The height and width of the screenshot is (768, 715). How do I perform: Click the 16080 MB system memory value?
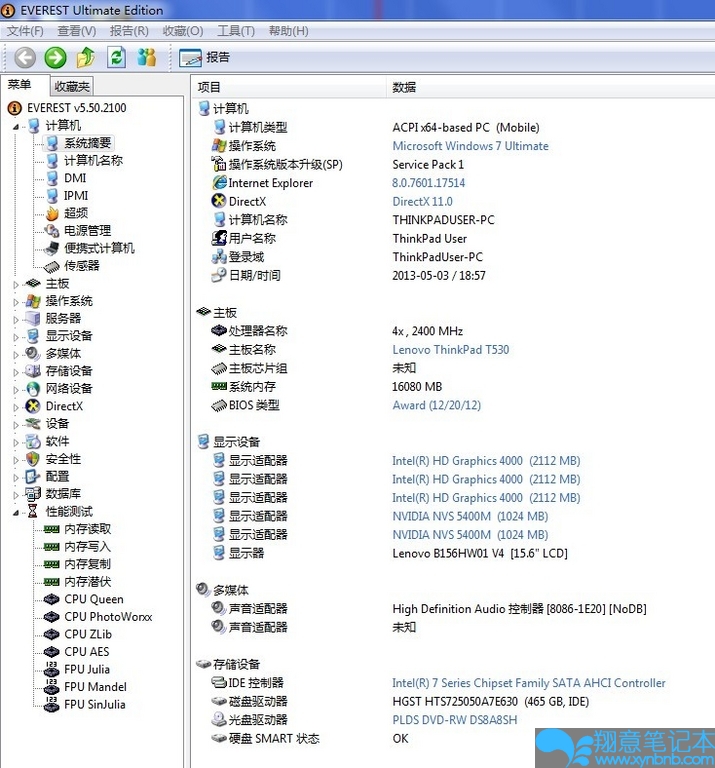(x=417, y=387)
